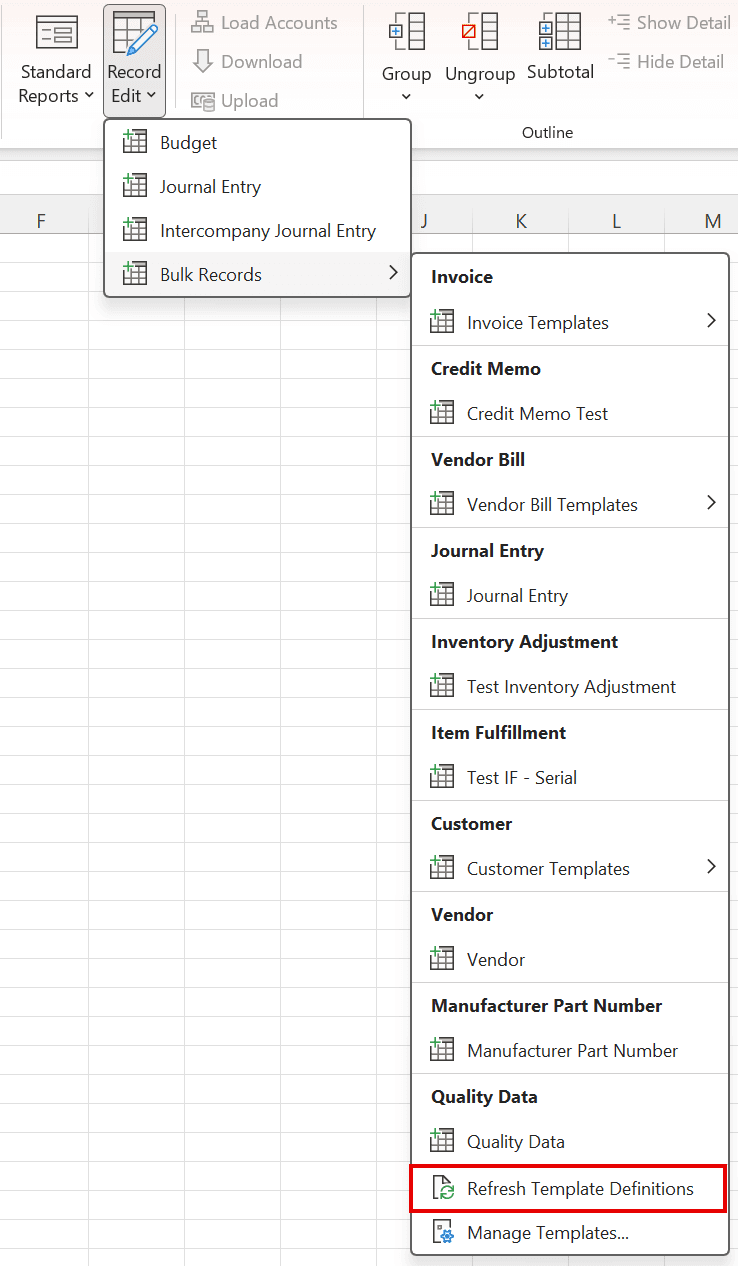Viewport: 738px width, 1266px height.
Task: Click the Credit Memo Test table icon
Action: click(441, 413)
